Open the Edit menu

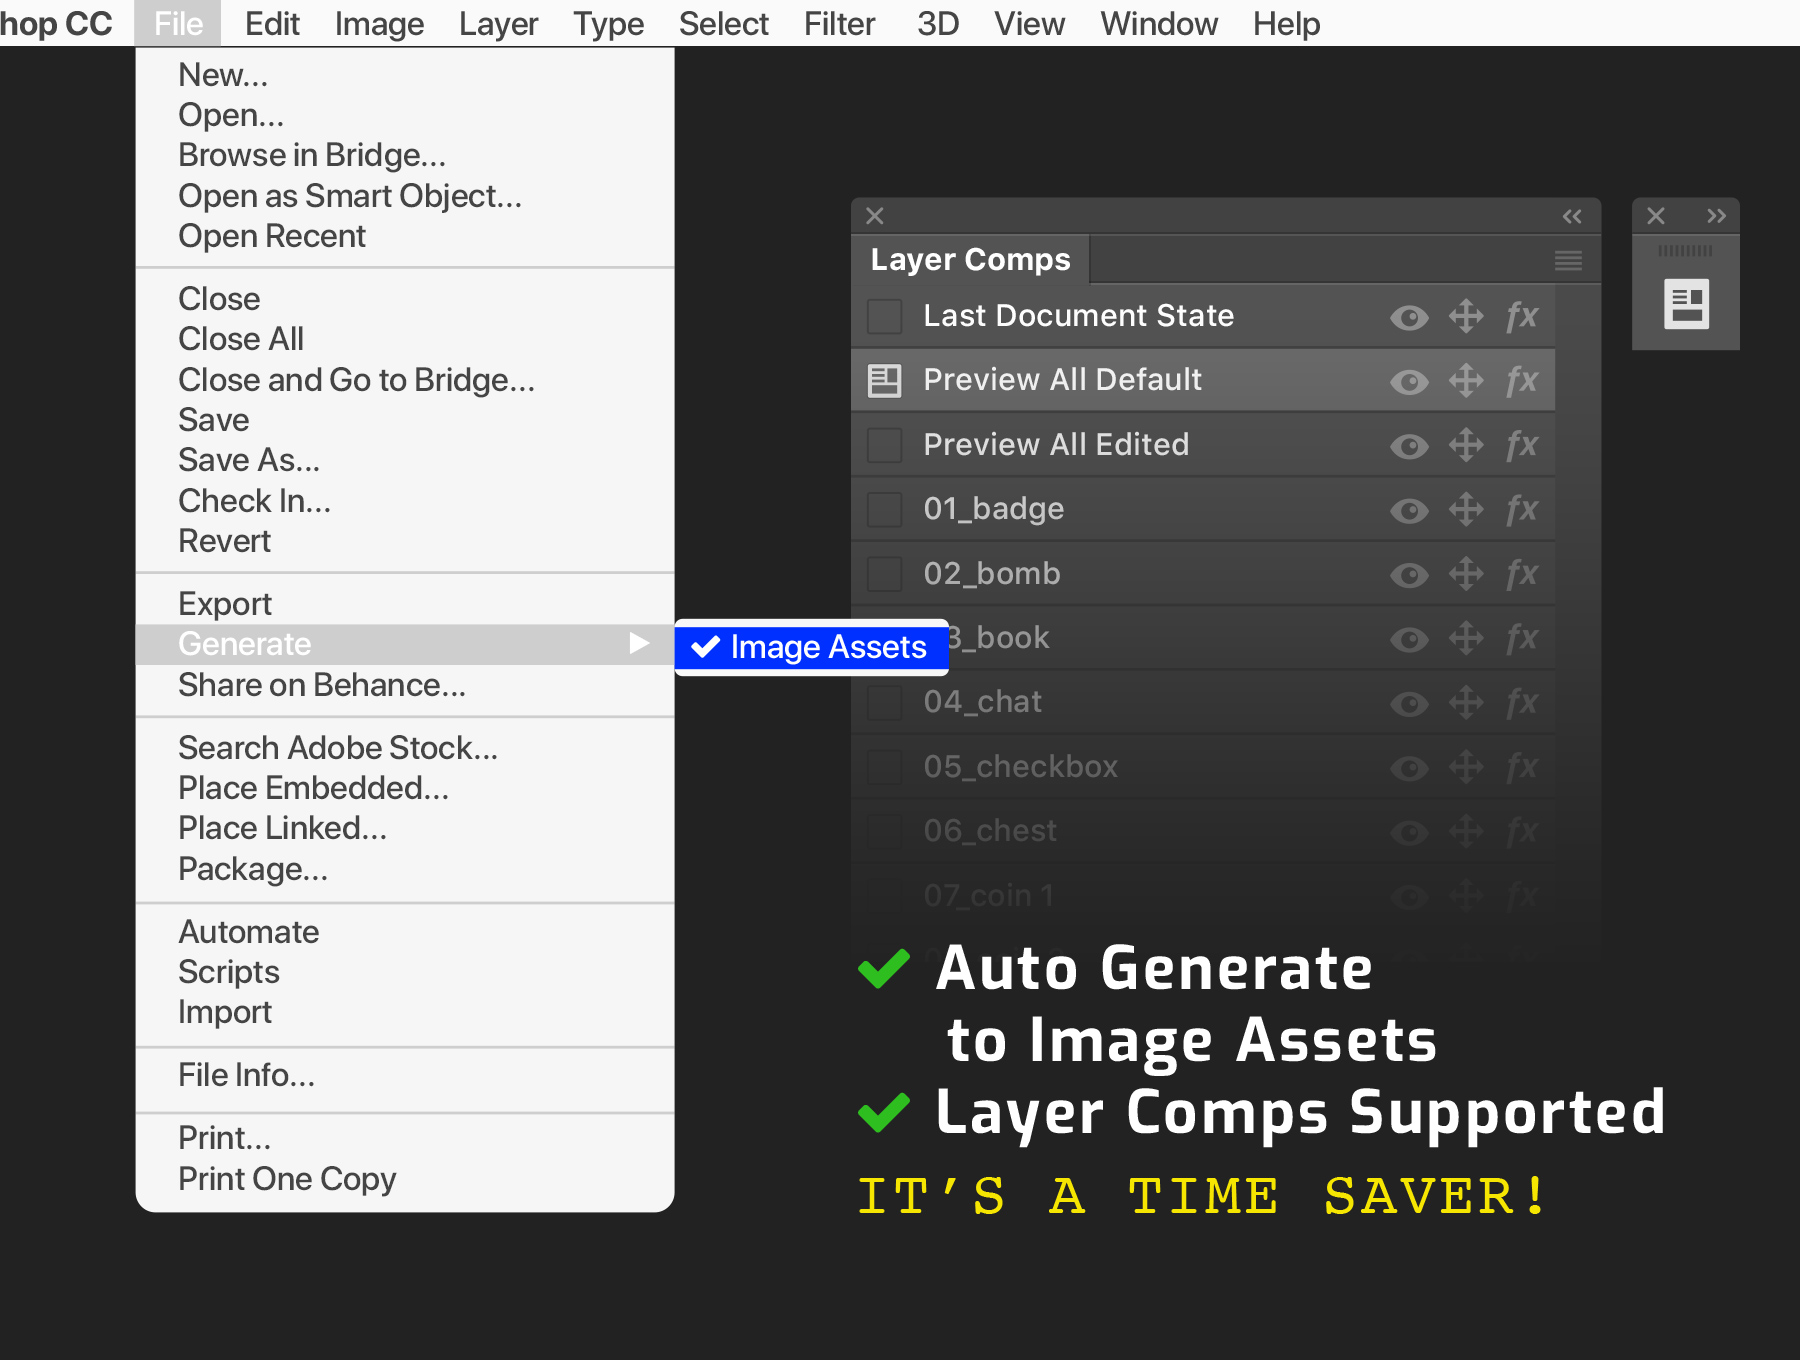[x=272, y=23]
